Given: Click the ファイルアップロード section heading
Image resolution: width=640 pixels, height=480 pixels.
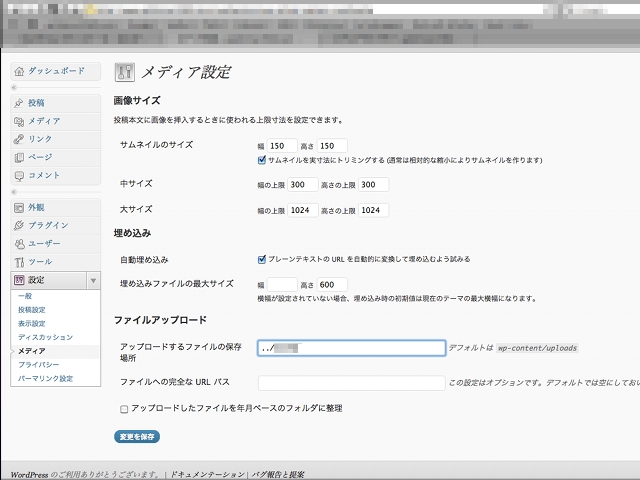Looking at the screenshot, I should tap(160, 320).
